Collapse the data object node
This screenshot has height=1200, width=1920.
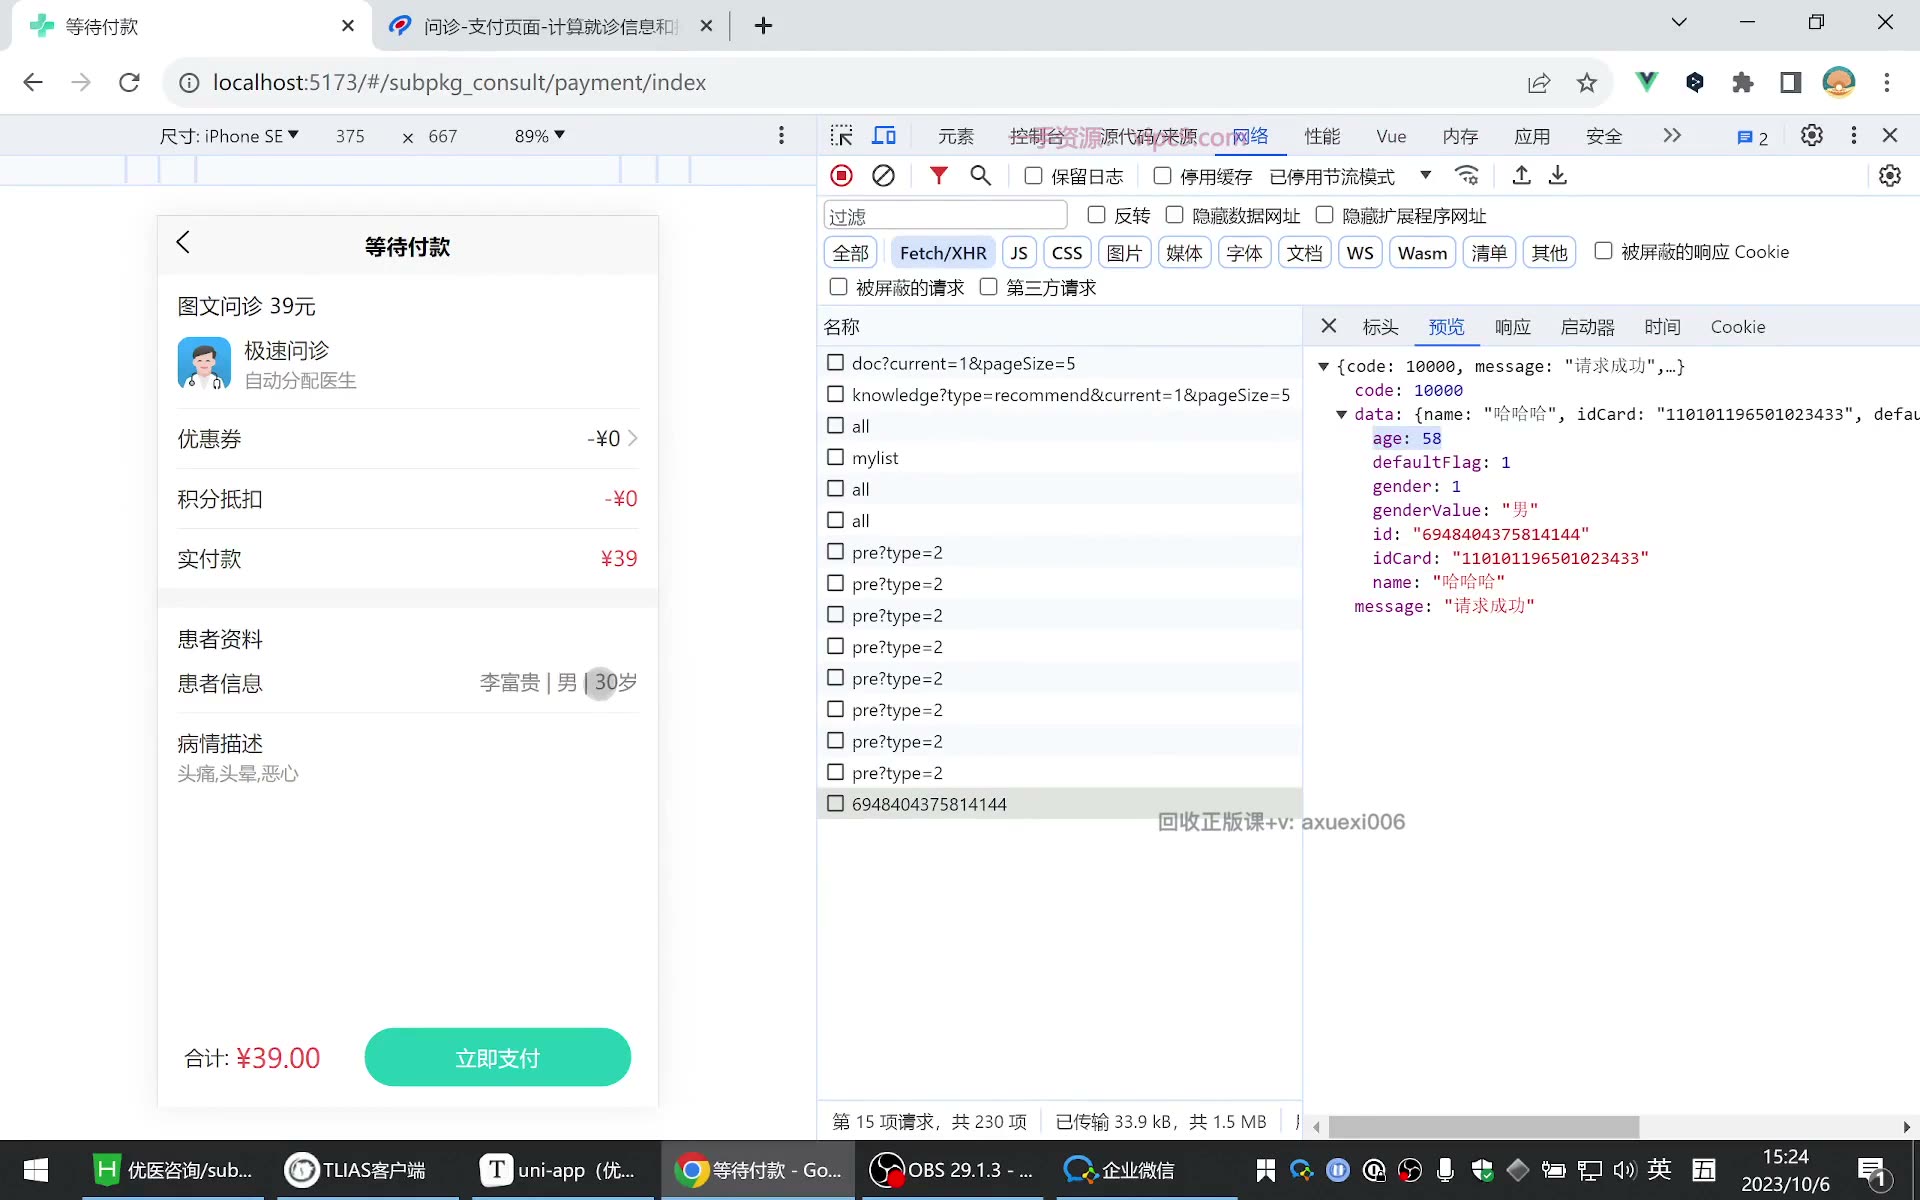(1341, 415)
